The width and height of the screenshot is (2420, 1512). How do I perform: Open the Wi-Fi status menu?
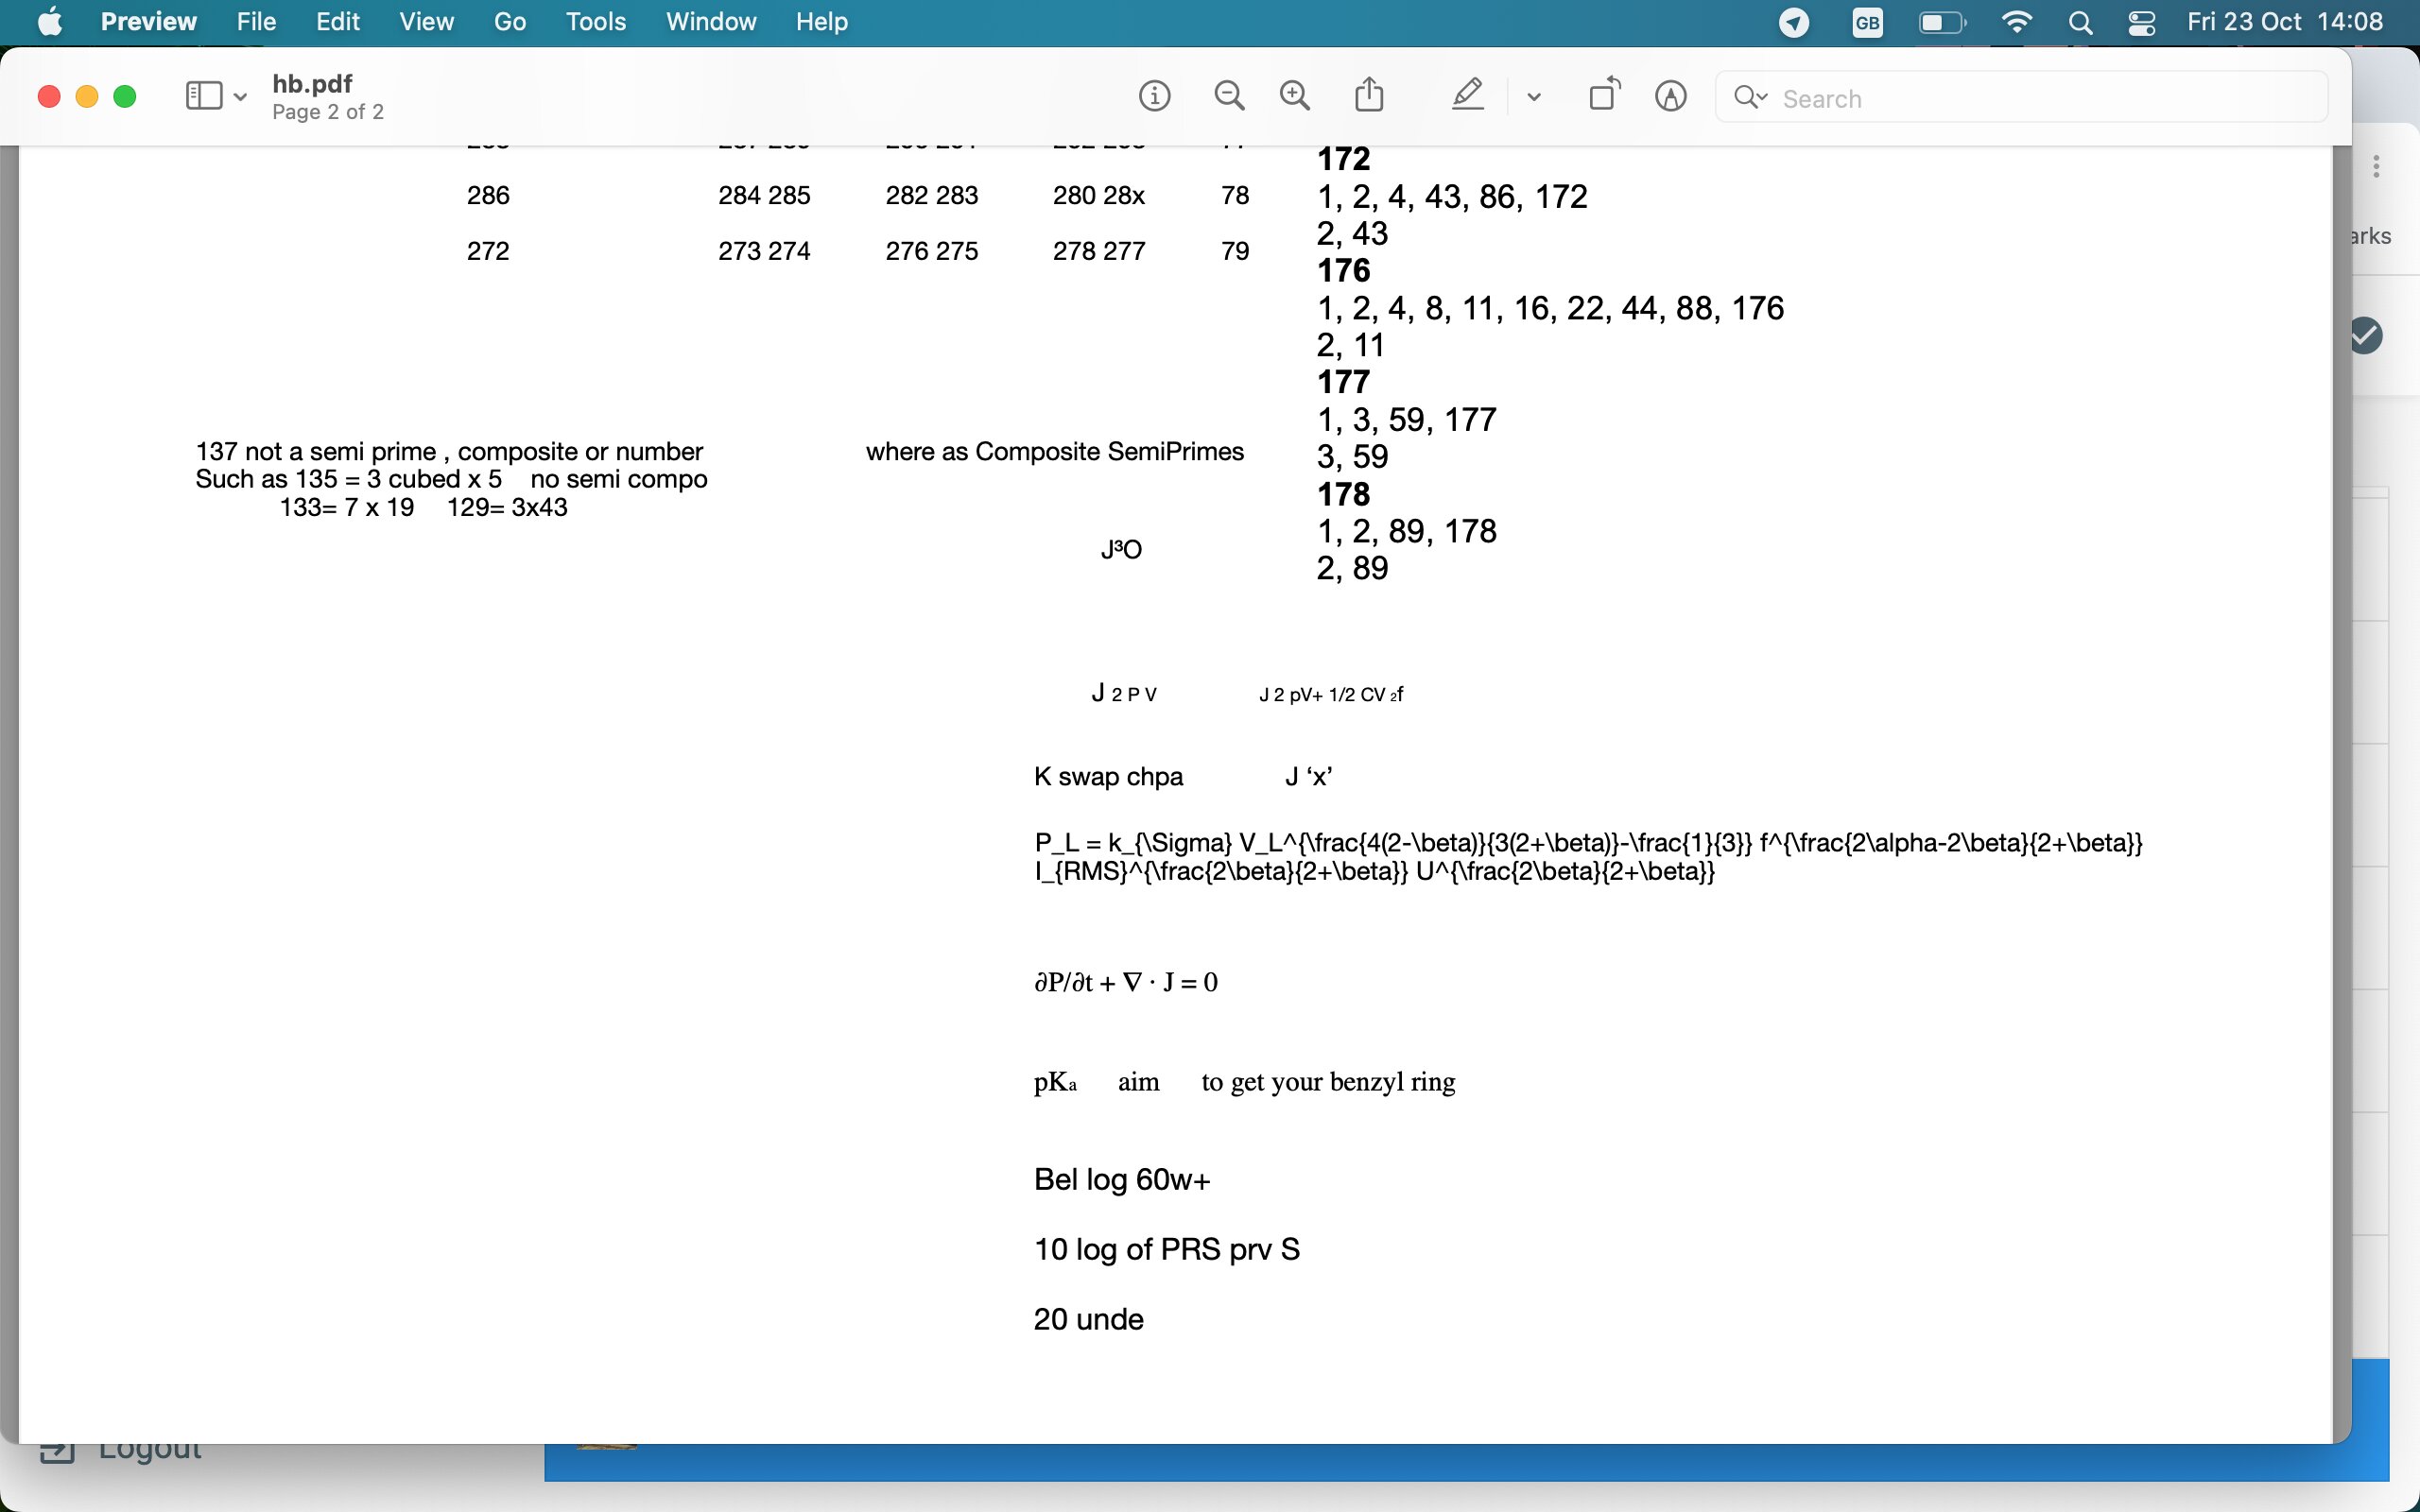pos(2017,22)
